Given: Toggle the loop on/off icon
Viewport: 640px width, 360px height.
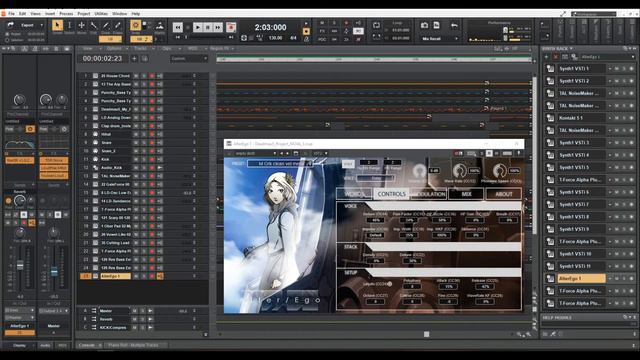Looking at the screenshot, I should (x=376, y=25).
